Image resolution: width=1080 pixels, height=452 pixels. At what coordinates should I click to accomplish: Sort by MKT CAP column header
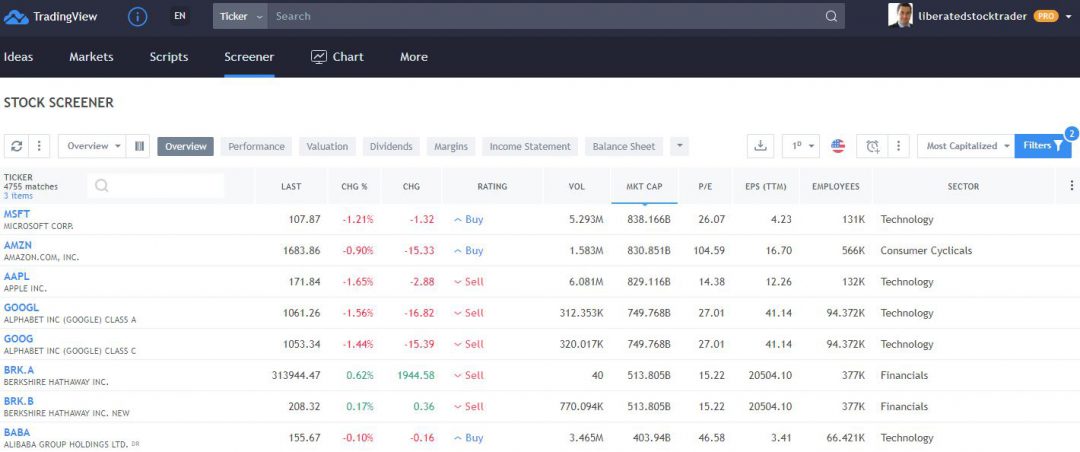tap(644, 186)
